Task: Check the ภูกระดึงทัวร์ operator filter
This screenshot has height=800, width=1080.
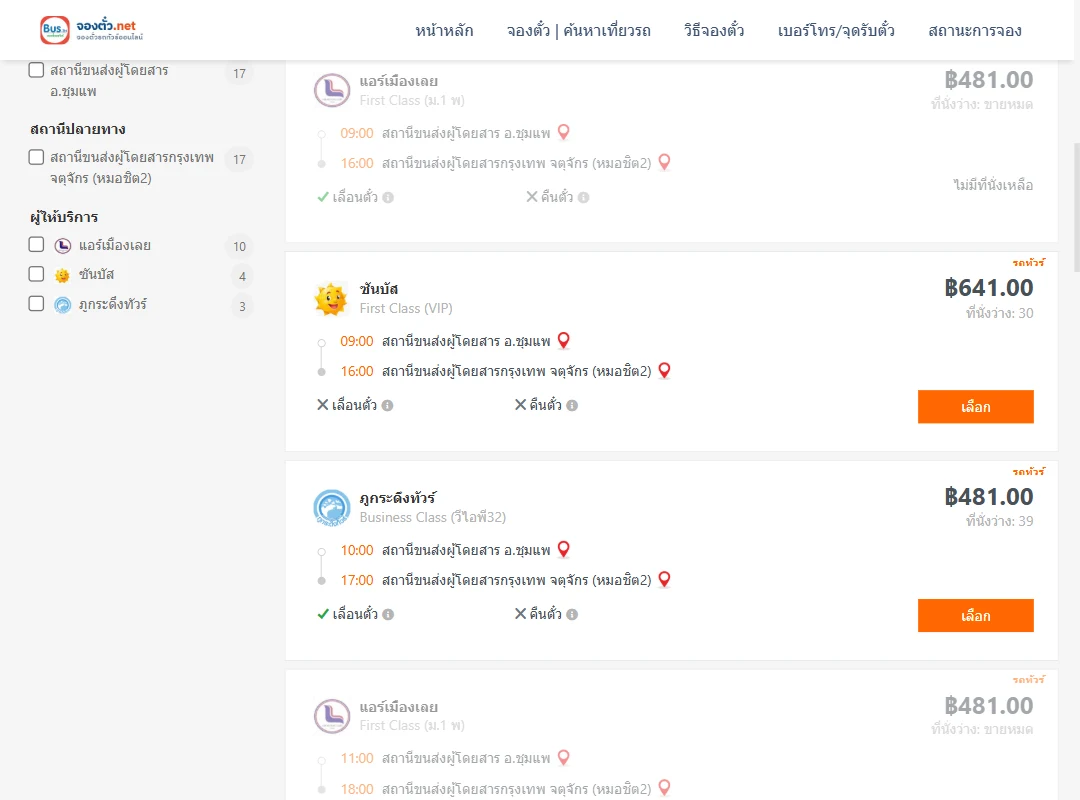Action: 37,304
